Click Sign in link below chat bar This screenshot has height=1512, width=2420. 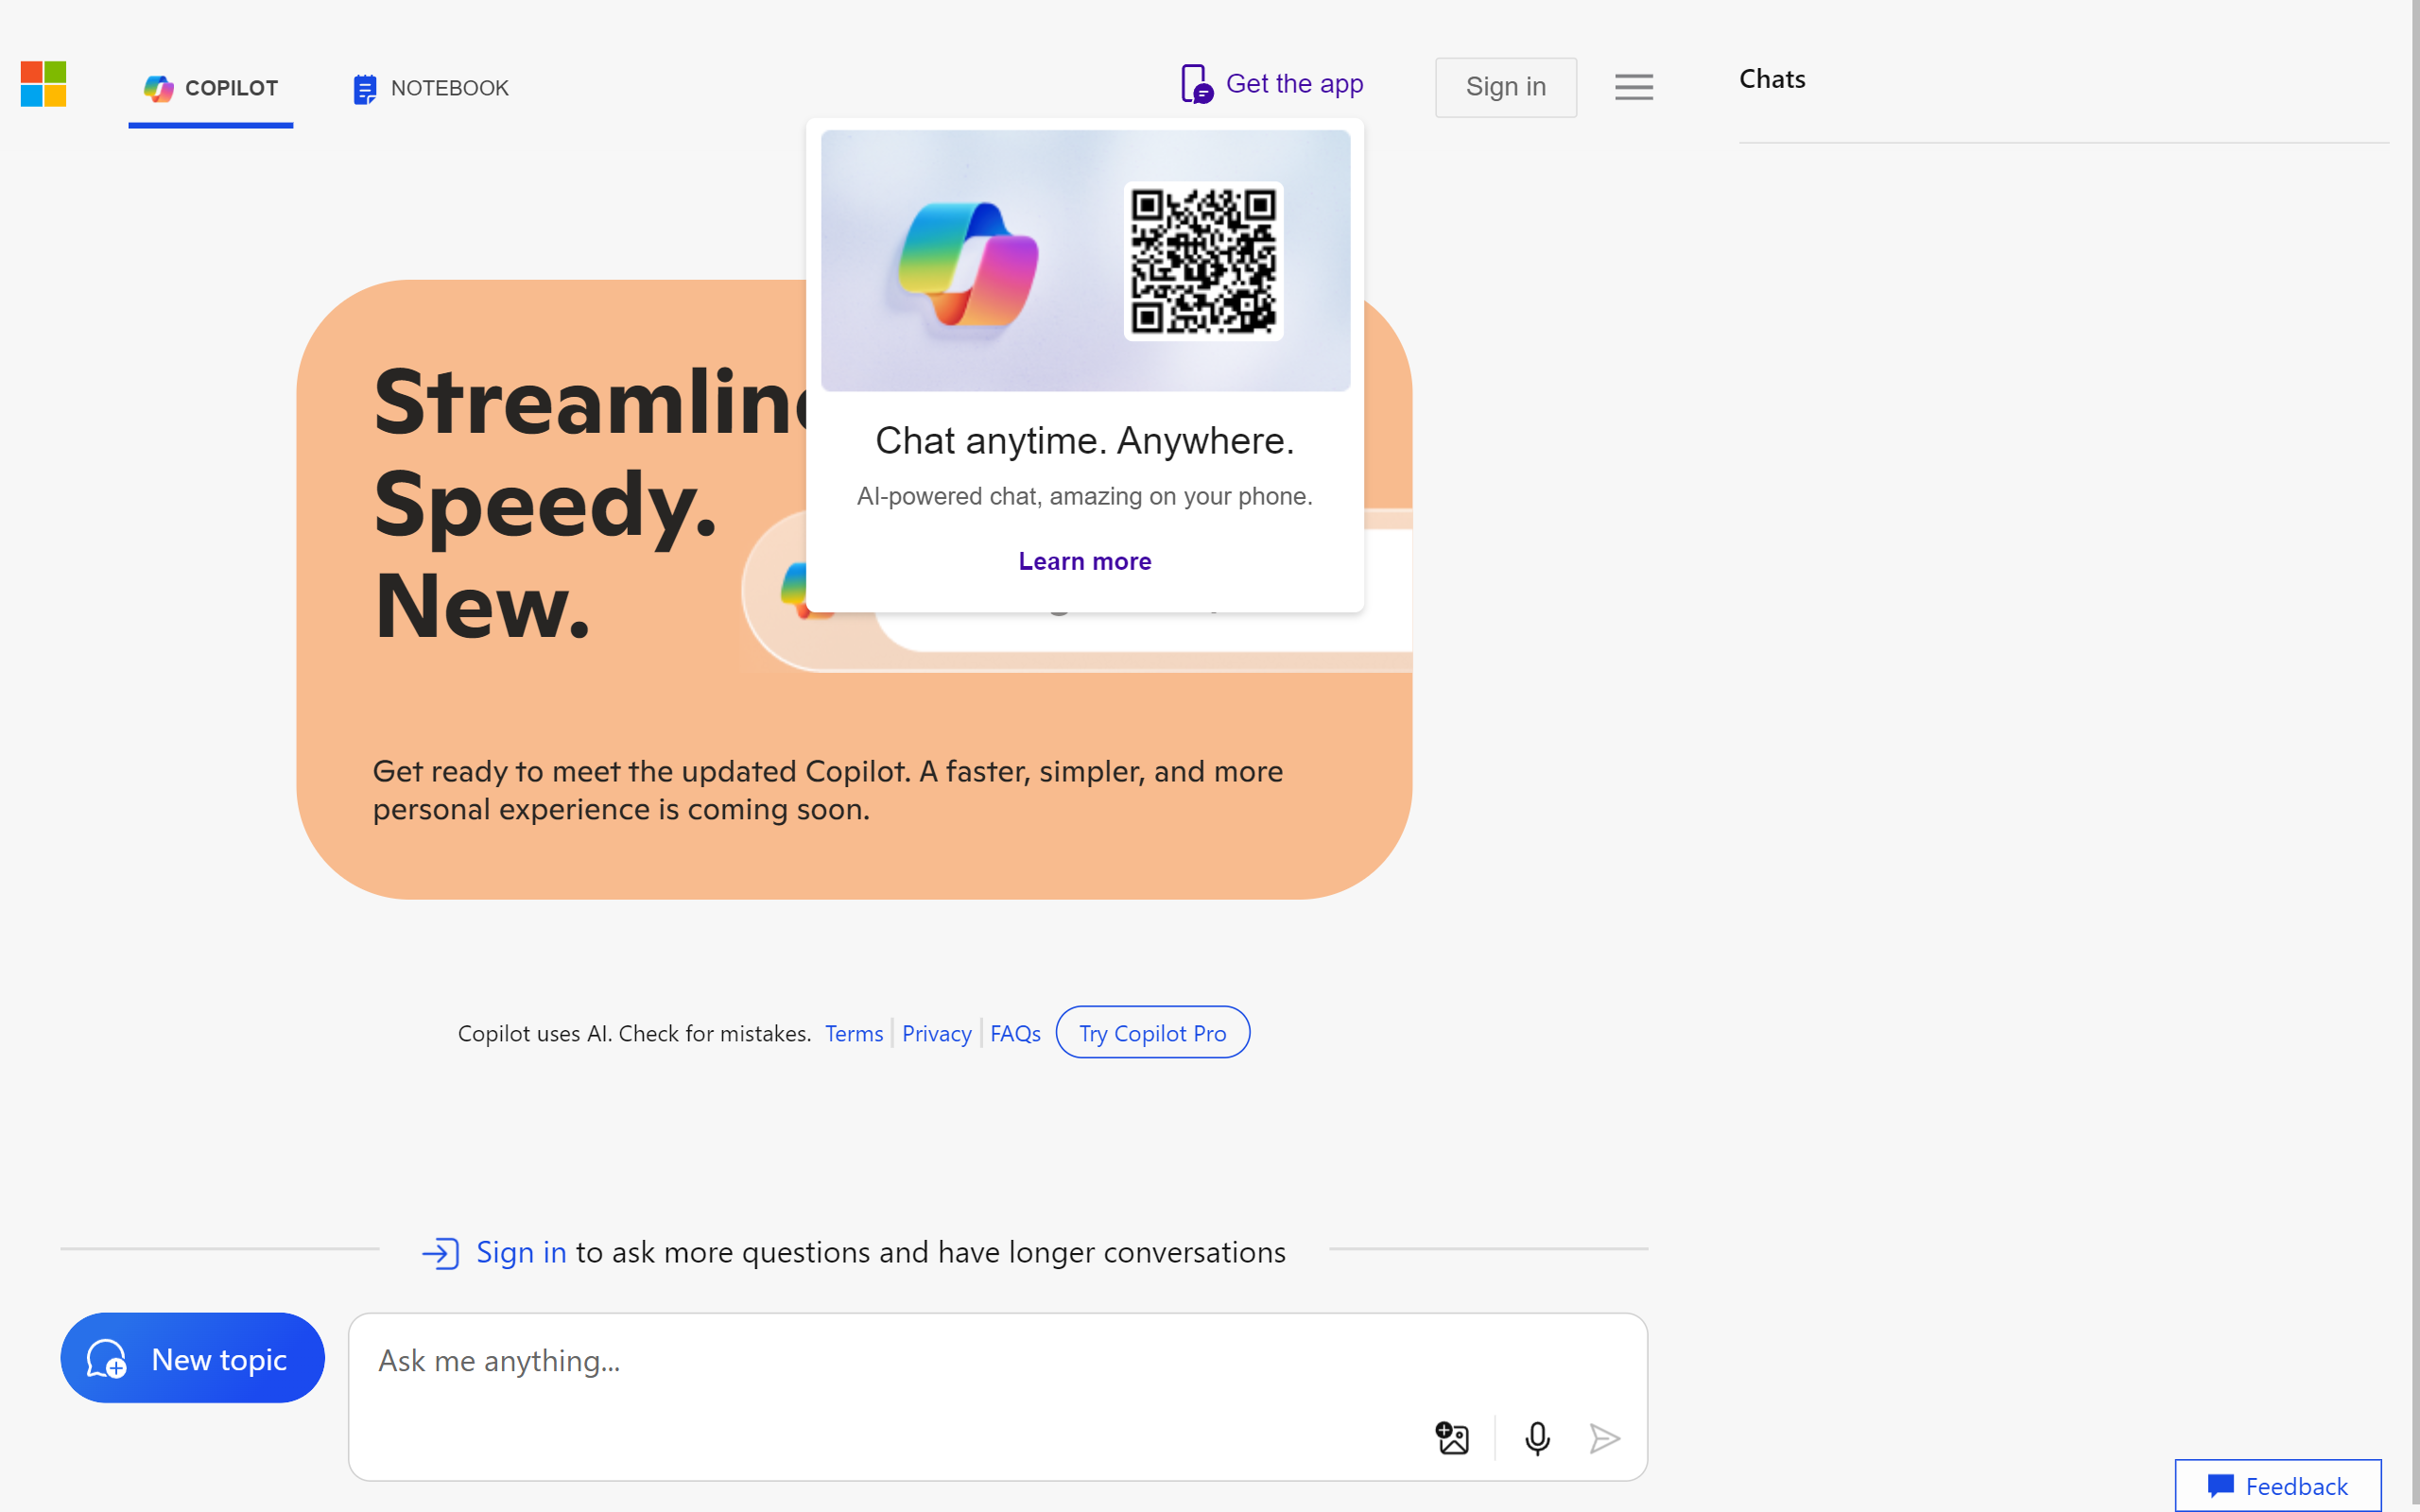click(521, 1249)
